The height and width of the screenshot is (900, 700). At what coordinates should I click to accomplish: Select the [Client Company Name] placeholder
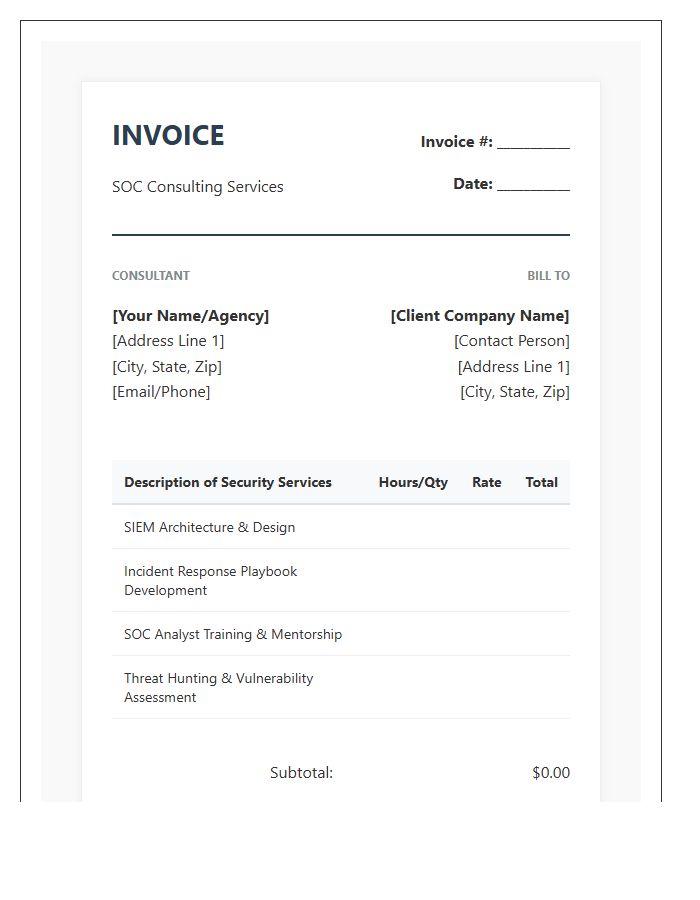point(480,316)
